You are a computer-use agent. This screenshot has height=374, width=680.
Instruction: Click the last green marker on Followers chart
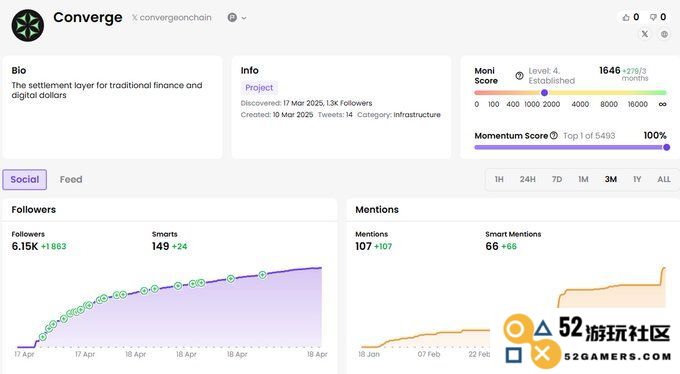tap(262, 275)
